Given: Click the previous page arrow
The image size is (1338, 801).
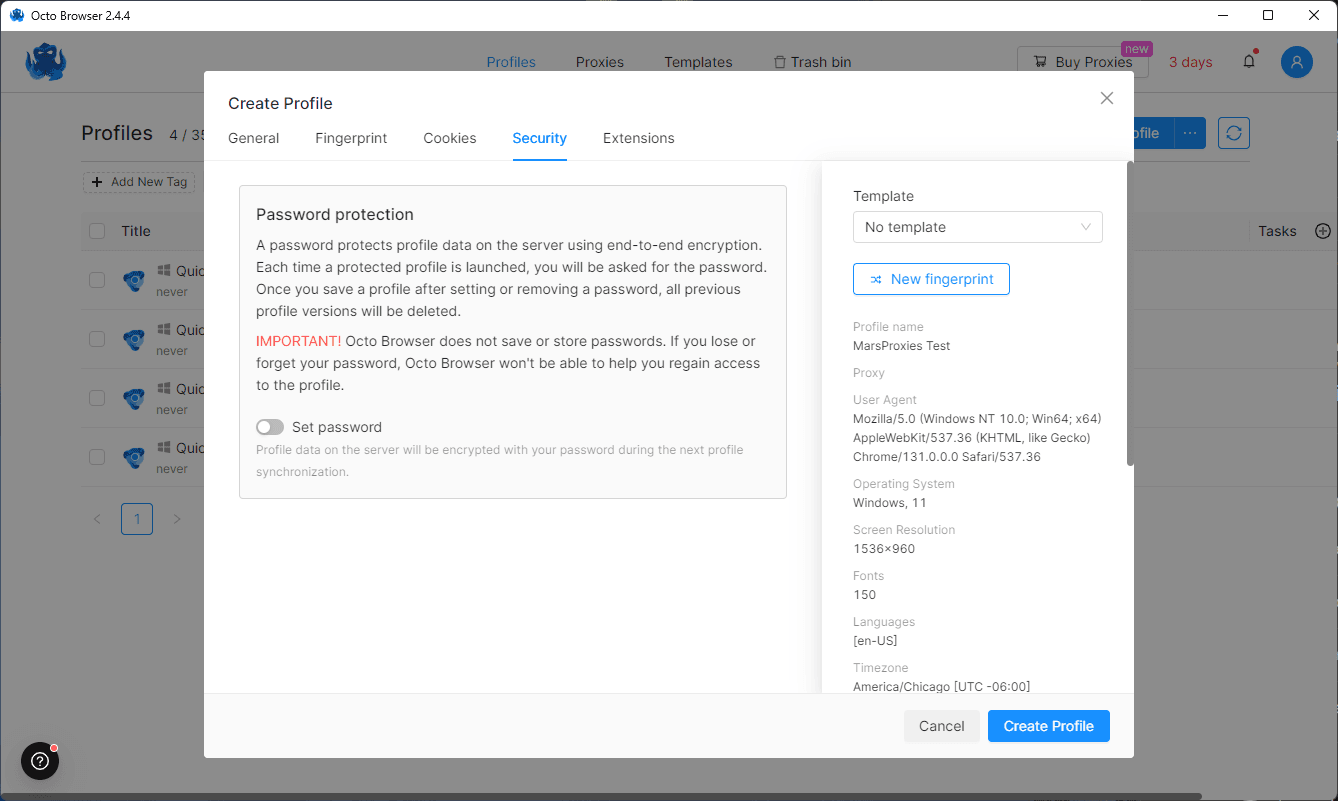Looking at the screenshot, I should (97, 519).
